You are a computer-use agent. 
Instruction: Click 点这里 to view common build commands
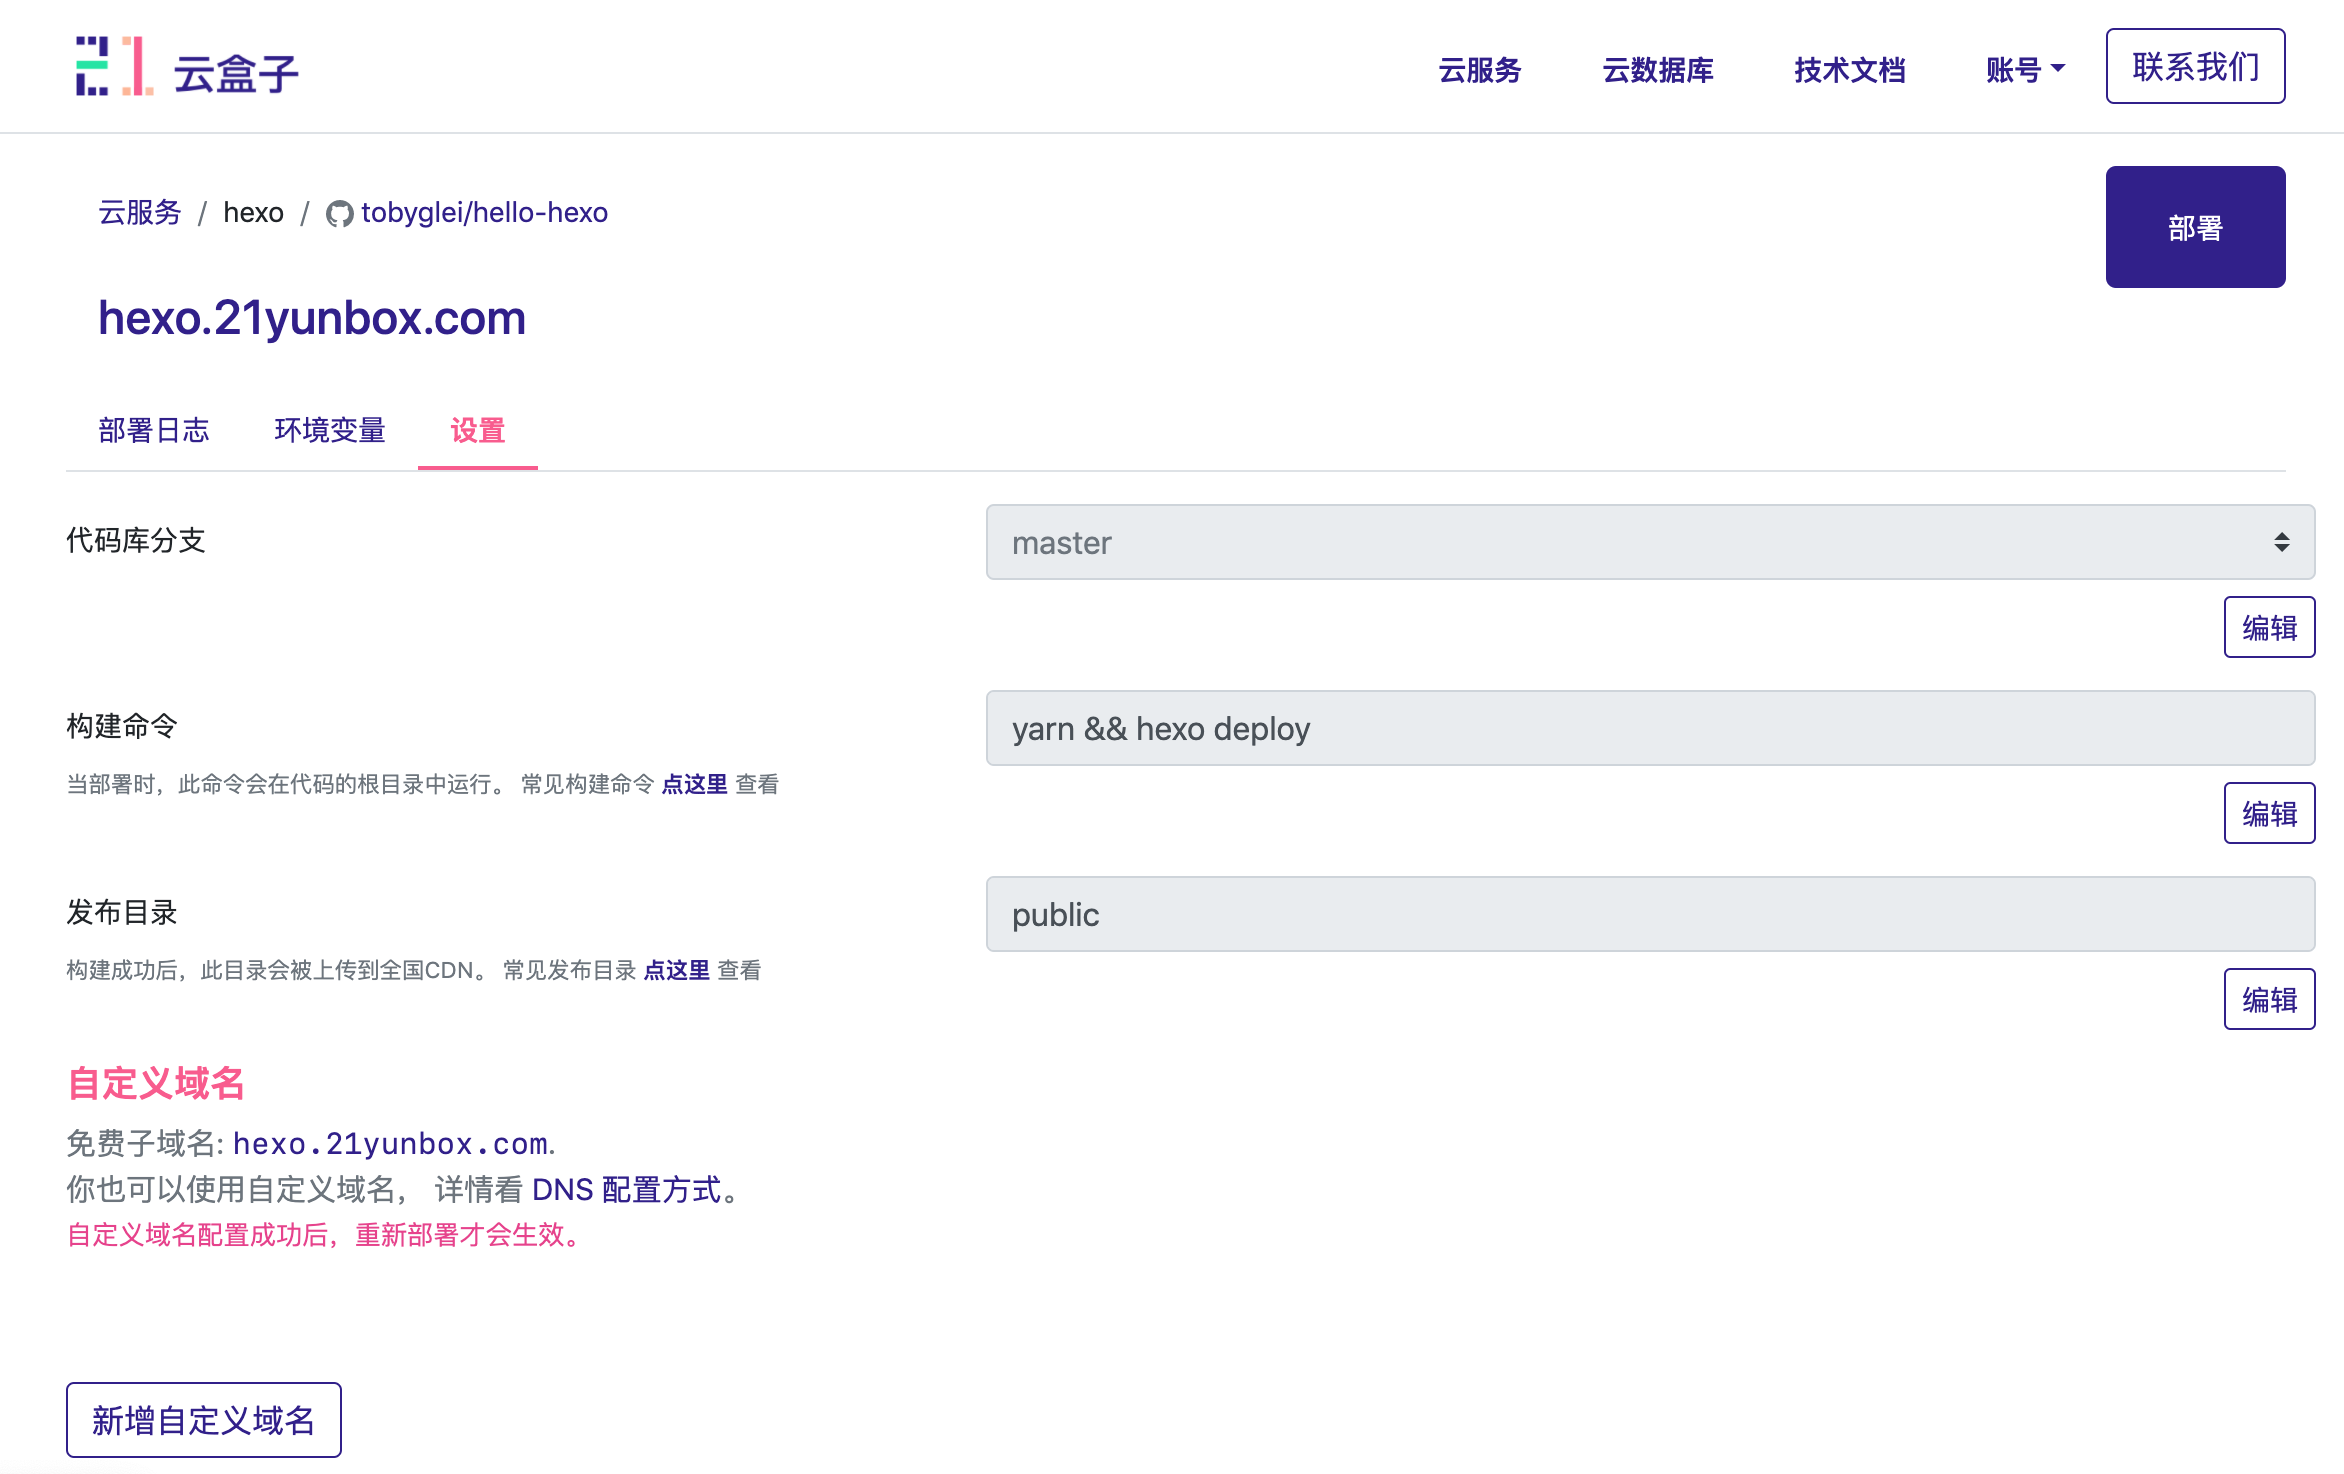[x=694, y=784]
